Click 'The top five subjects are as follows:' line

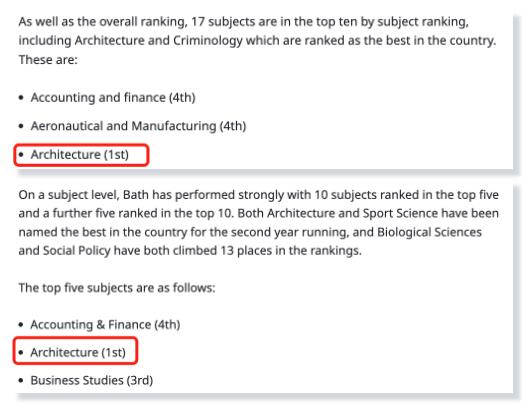pos(117,288)
